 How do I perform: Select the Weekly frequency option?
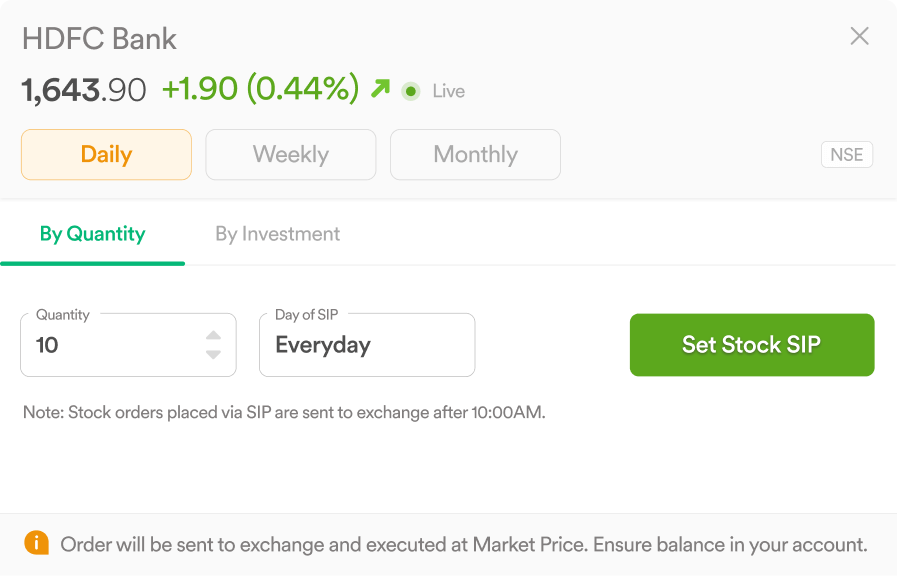(x=291, y=154)
